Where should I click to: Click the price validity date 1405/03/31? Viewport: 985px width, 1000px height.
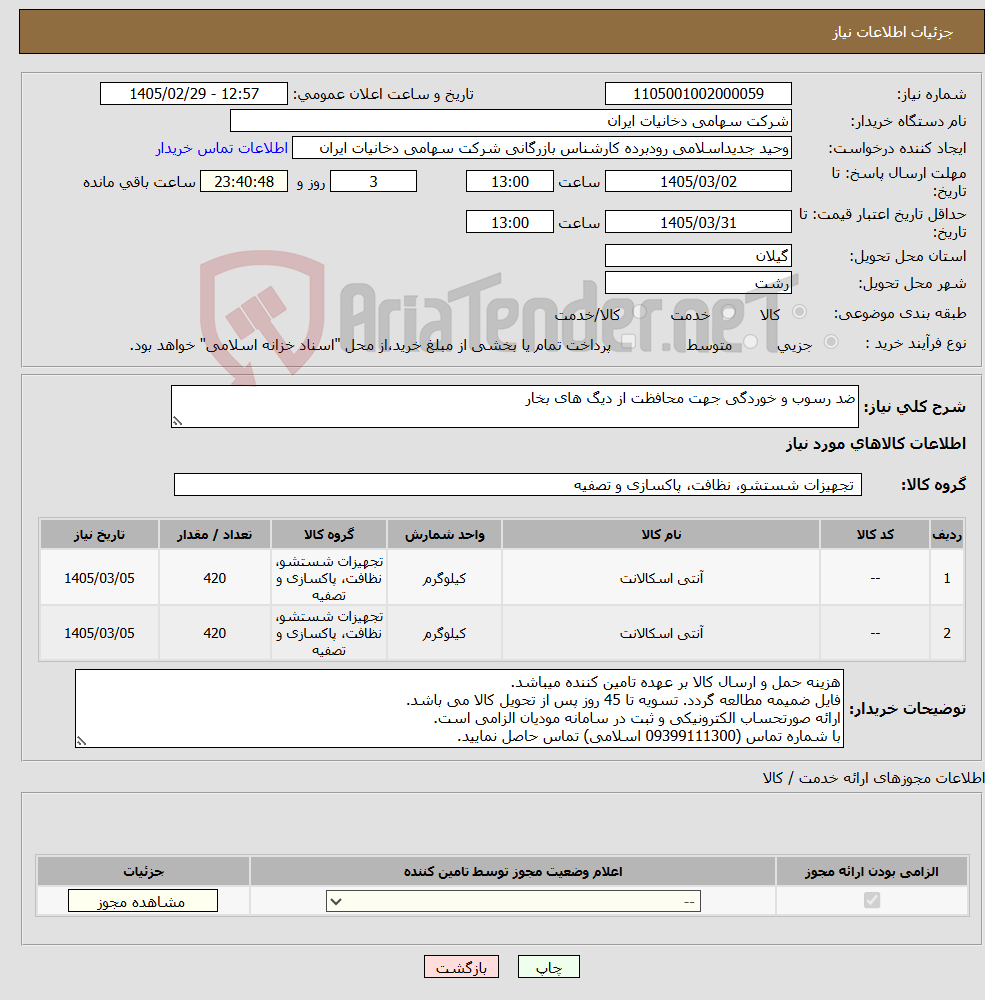(698, 222)
